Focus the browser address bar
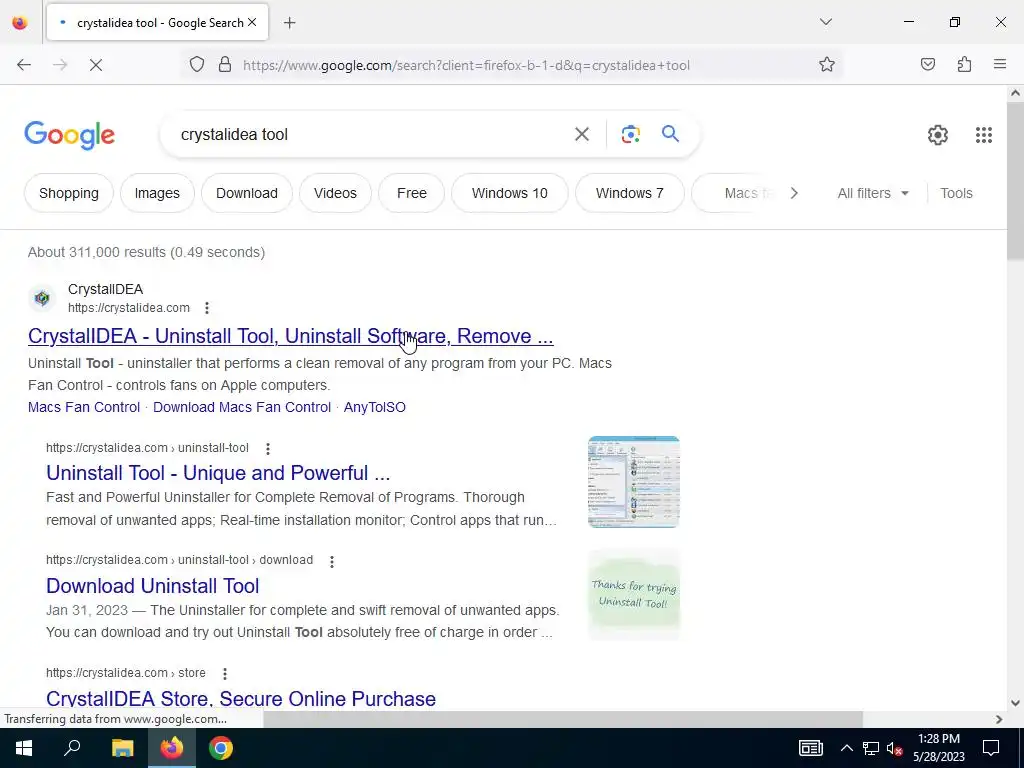Image resolution: width=1024 pixels, height=768 pixels. point(522,65)
